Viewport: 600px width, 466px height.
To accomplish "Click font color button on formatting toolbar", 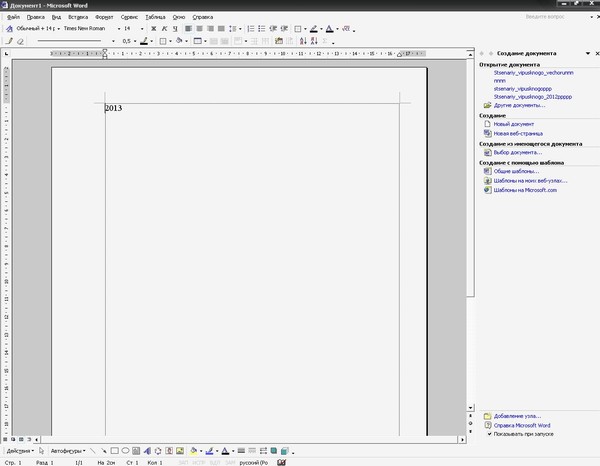I will click(329, 29).
